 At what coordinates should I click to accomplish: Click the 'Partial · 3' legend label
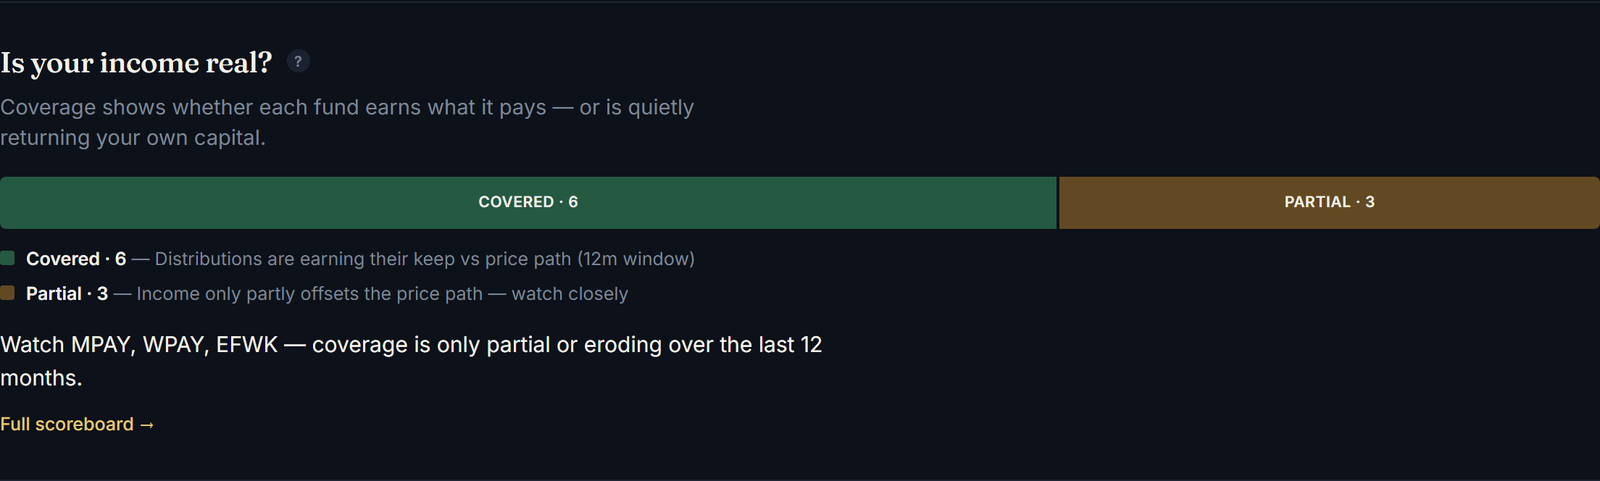67,294
